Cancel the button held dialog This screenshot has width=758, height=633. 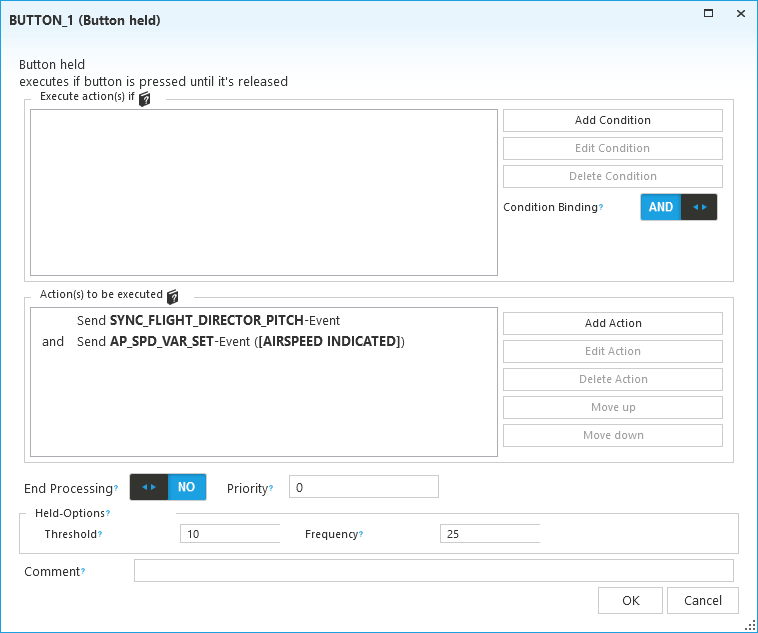click(702, 601)
